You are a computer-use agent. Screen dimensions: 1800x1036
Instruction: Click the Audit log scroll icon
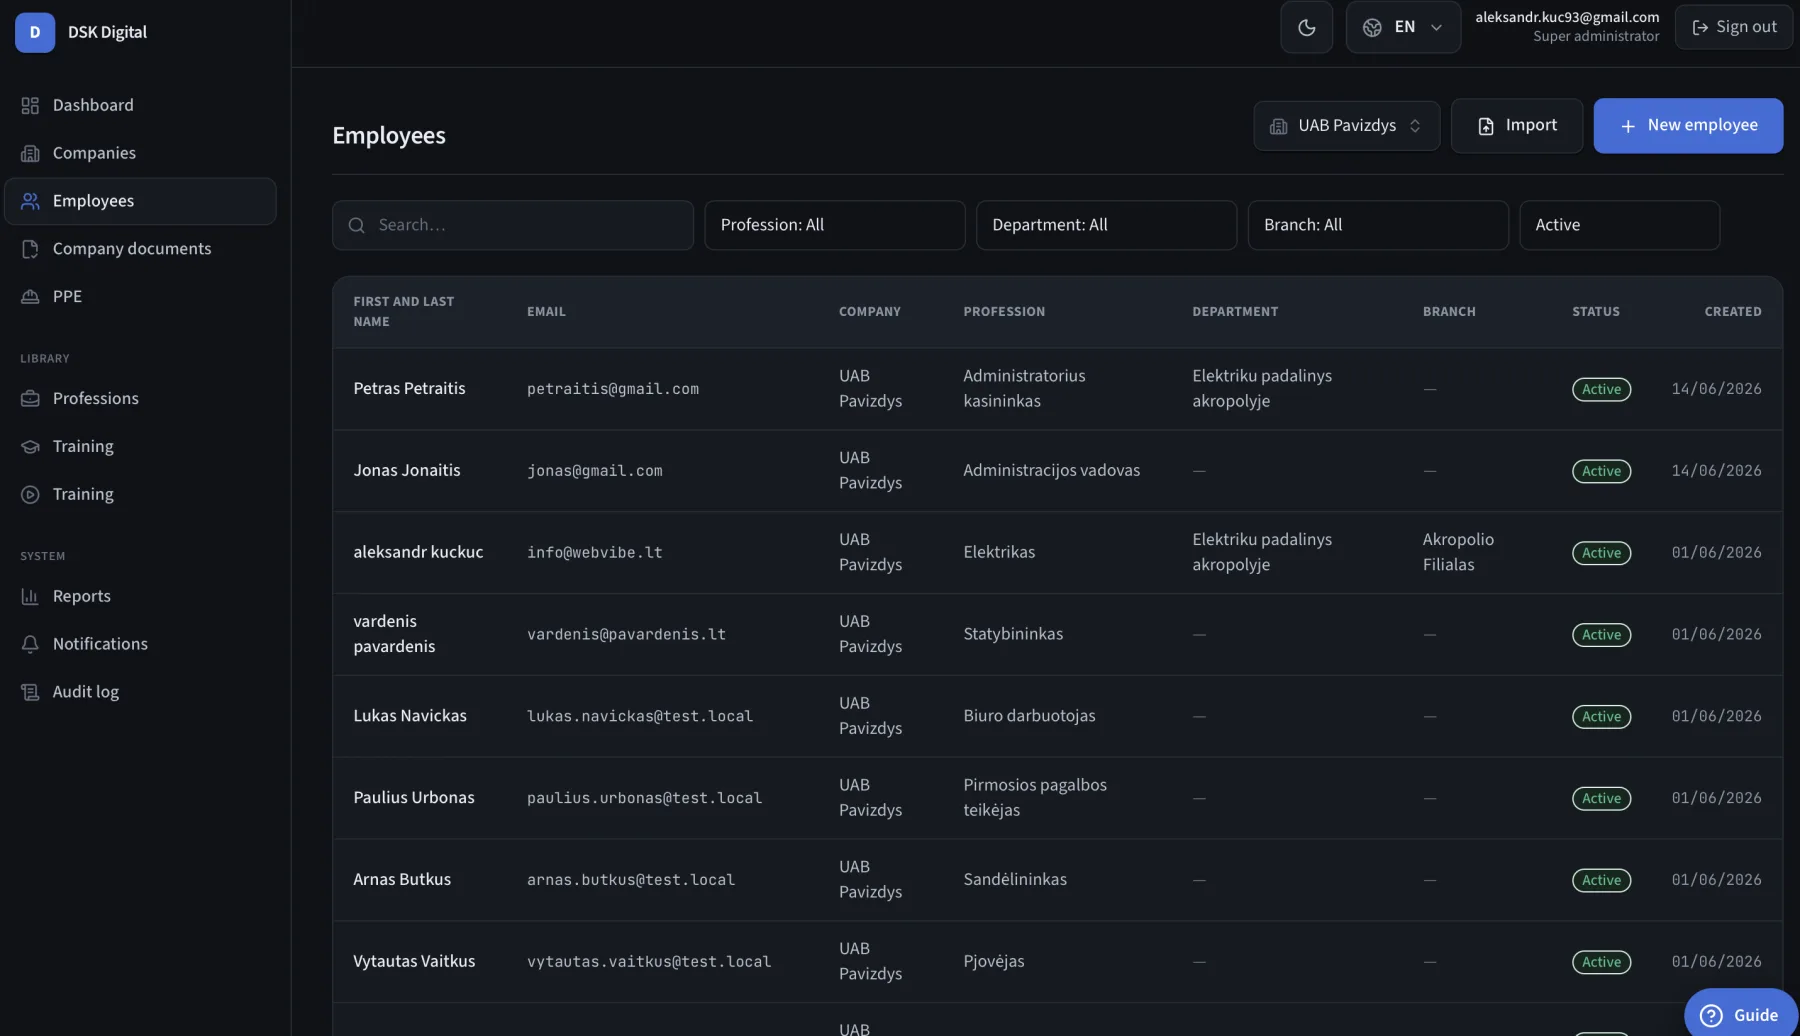point(30,693)
